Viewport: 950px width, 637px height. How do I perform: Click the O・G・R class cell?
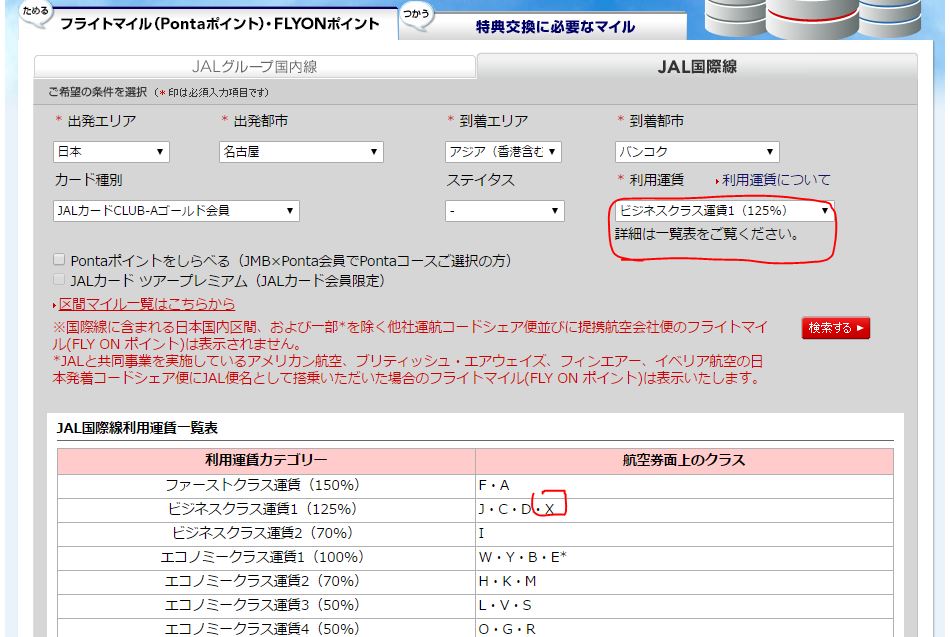coord(684,629)
